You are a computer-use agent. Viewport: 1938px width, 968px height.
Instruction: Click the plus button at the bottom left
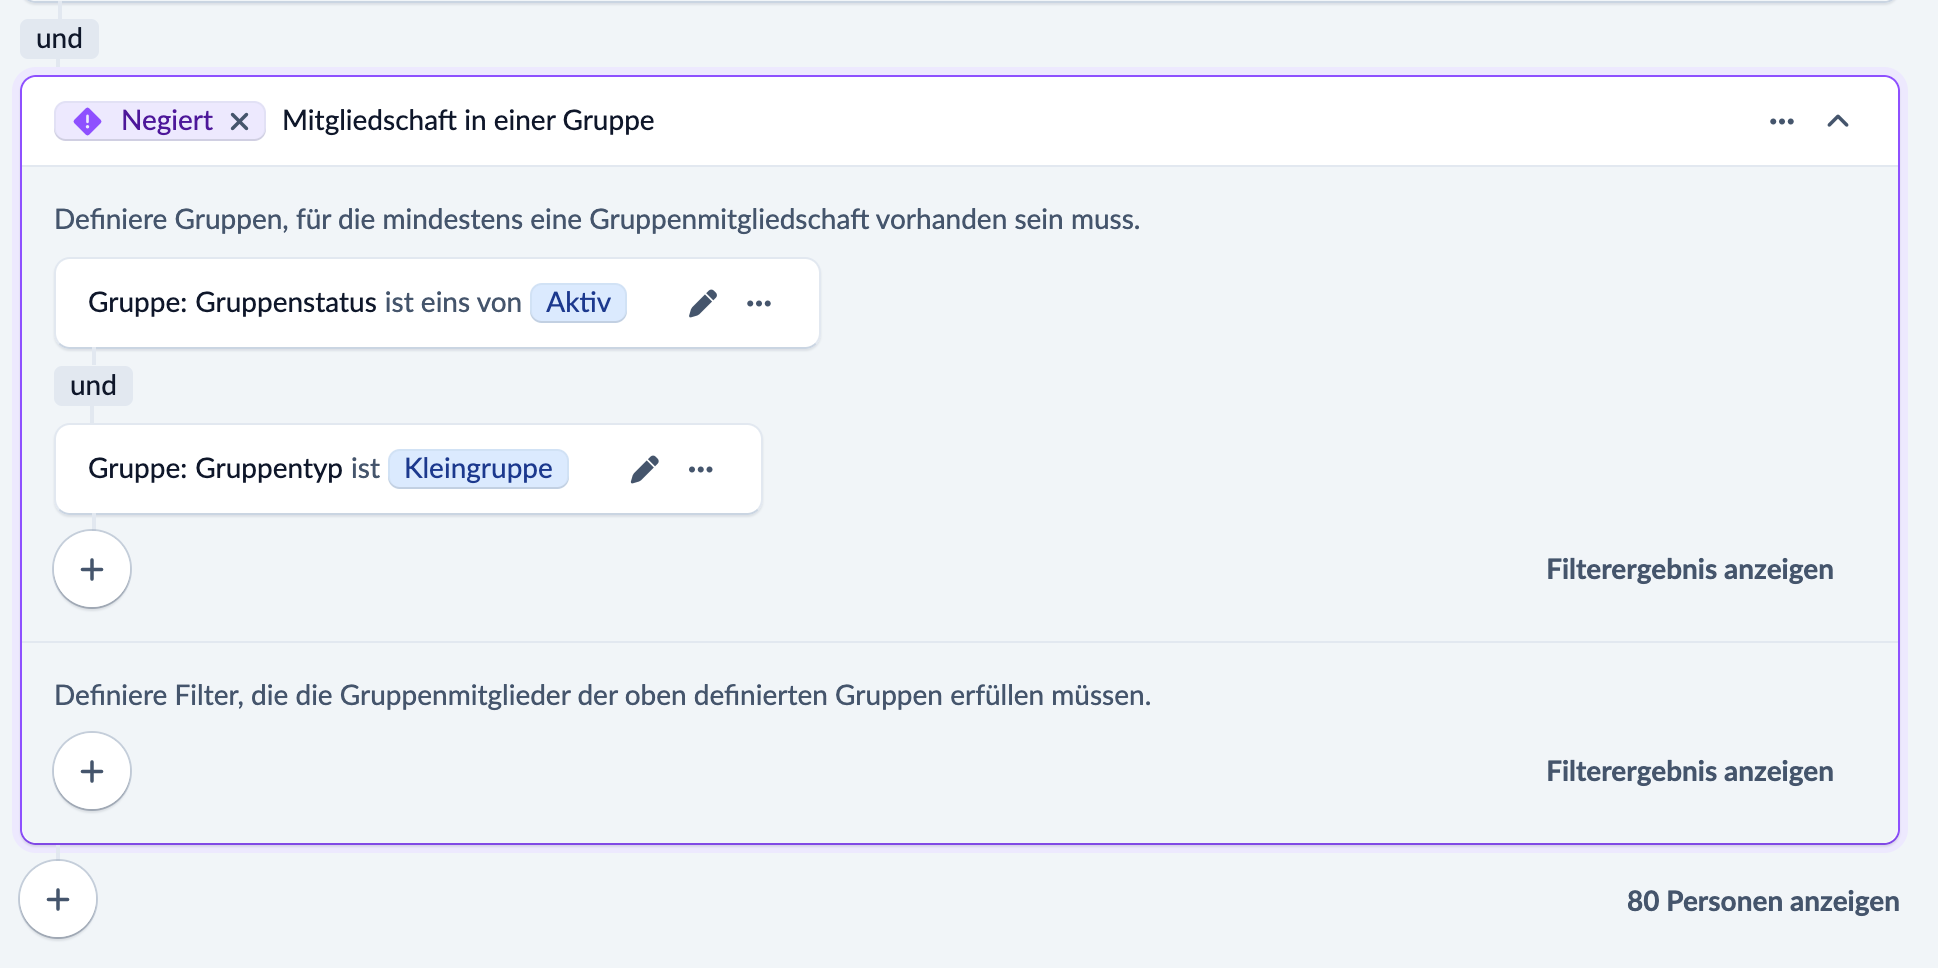tap(57, 899)
